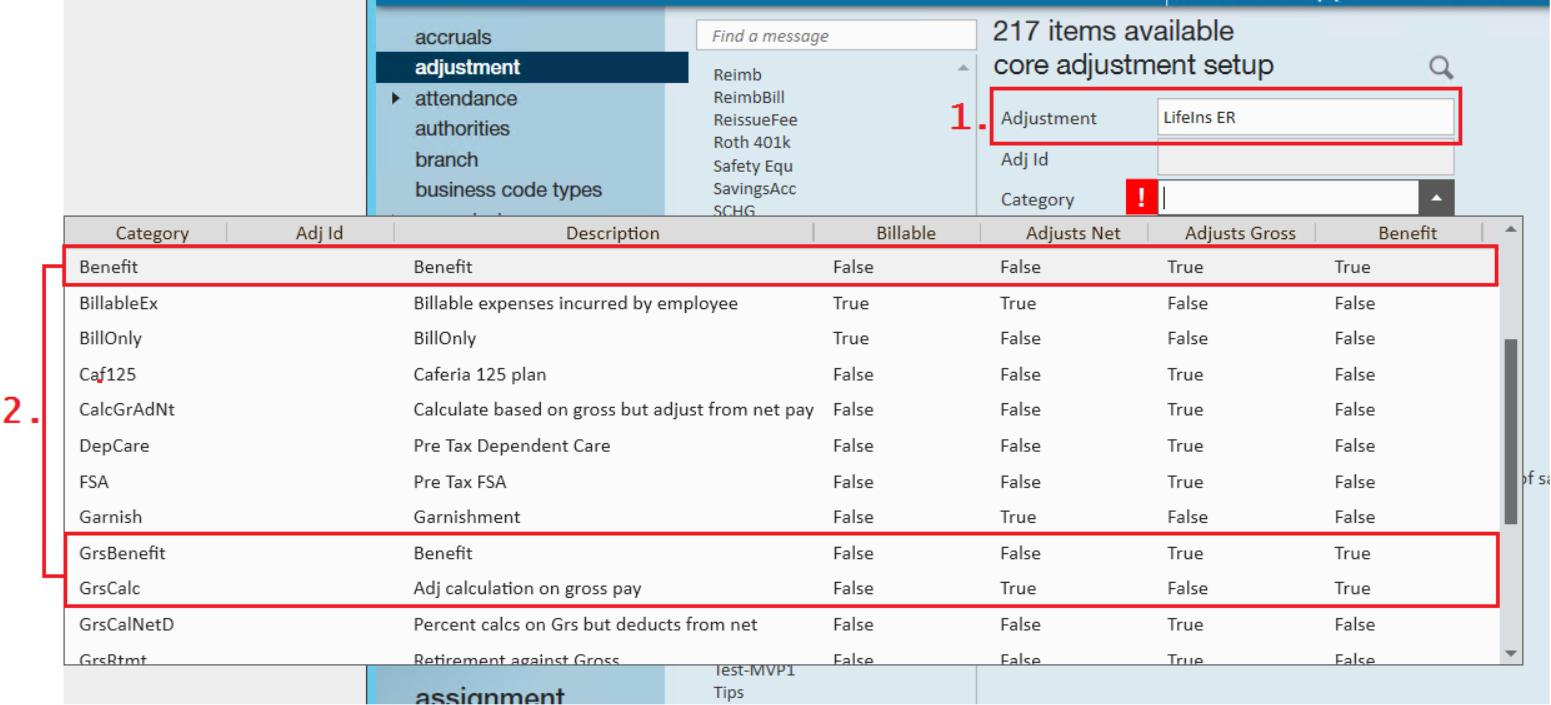This screenshot has height=705, width=1551.
Task: Click the magnifying glass search icon
Action: 1440,68
